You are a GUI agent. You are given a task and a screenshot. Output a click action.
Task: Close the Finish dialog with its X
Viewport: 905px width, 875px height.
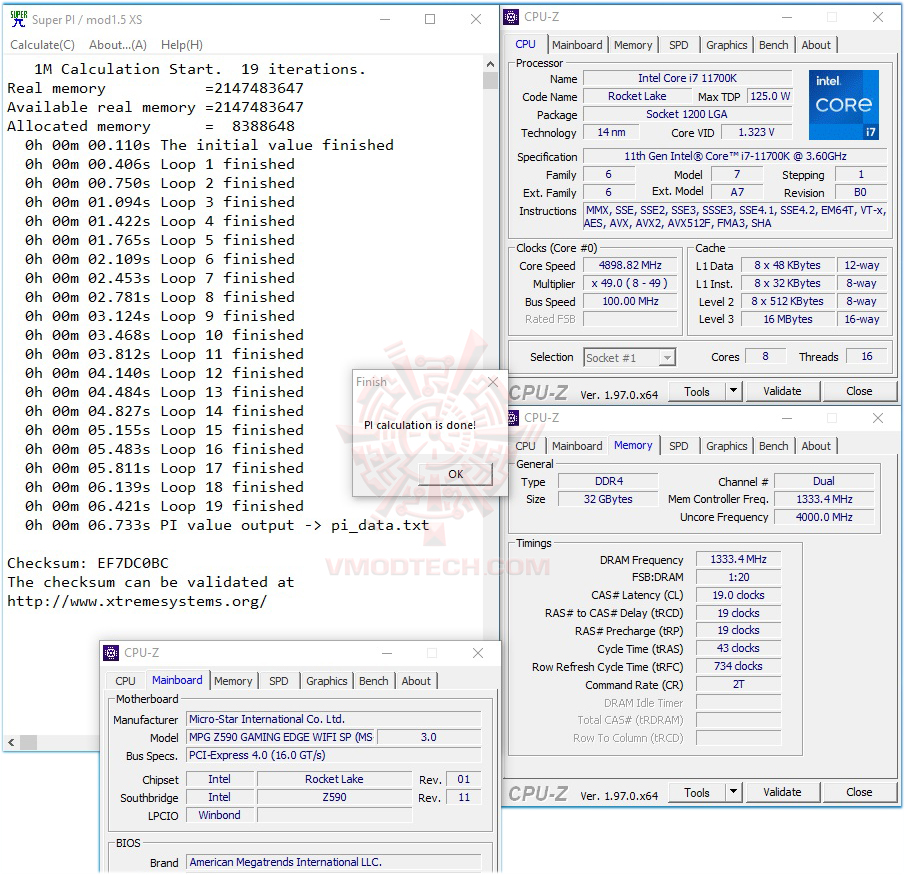pos(492,382)
